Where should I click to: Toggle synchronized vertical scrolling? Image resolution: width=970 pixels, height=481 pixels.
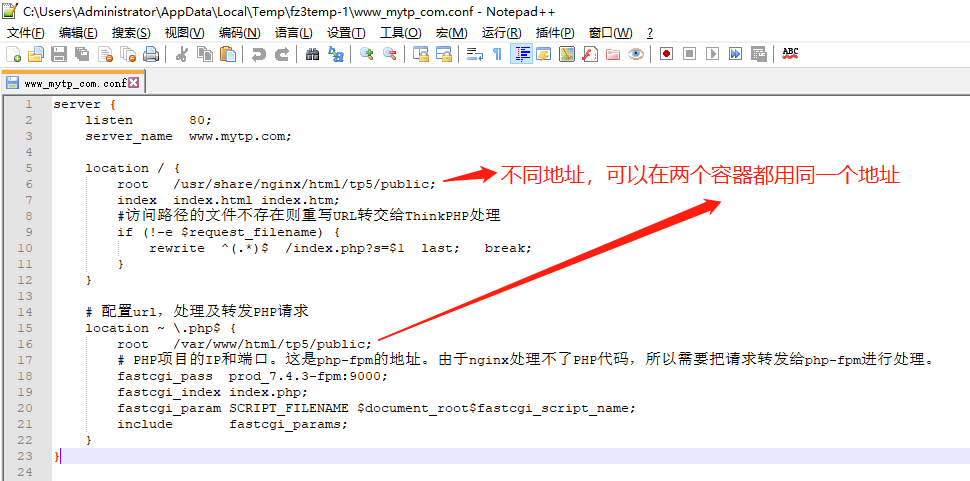point(421,54)
